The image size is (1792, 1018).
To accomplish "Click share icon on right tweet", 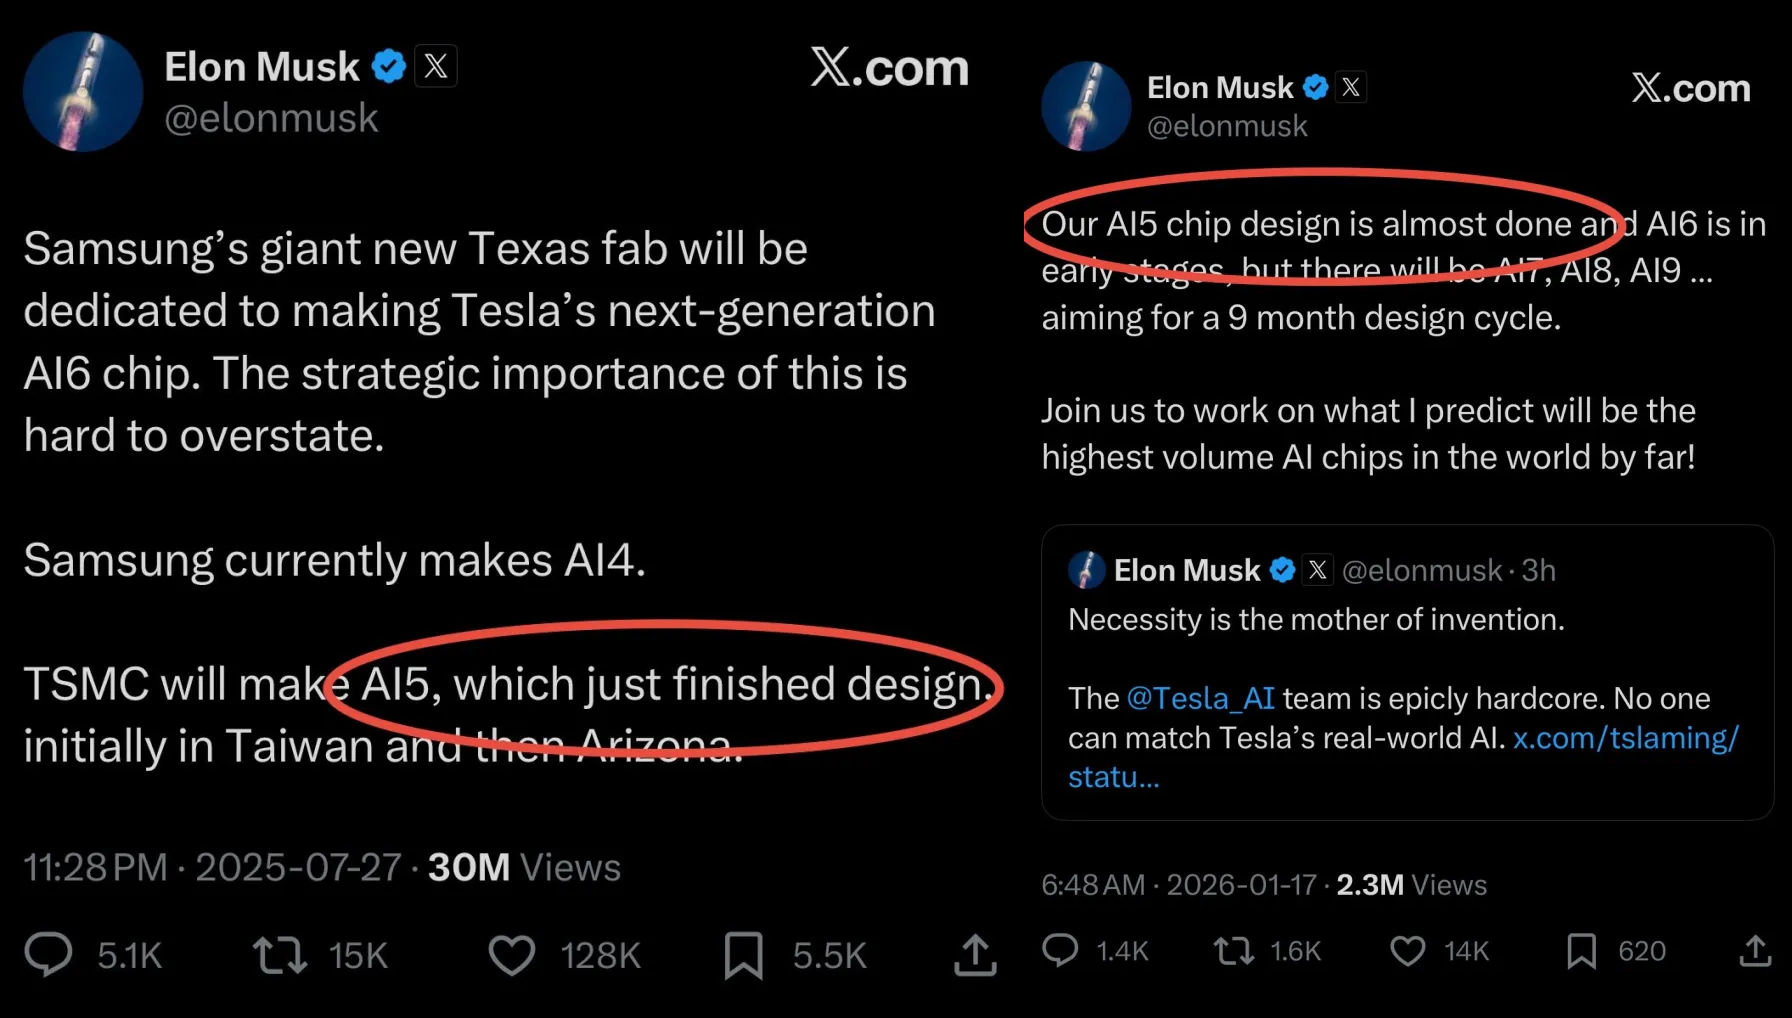I will [1755, 950].
